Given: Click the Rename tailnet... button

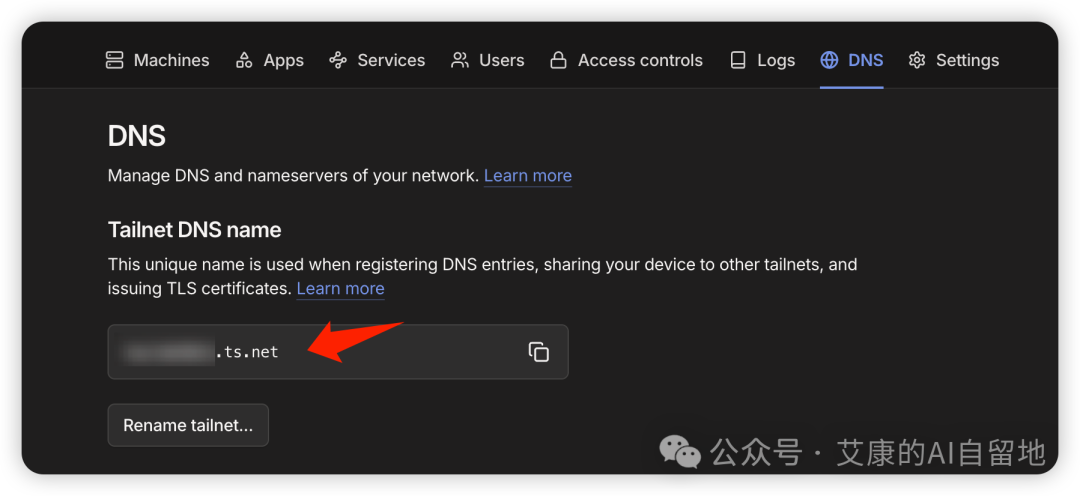Looking at the screenshot, I should click(x=188, y=425).
